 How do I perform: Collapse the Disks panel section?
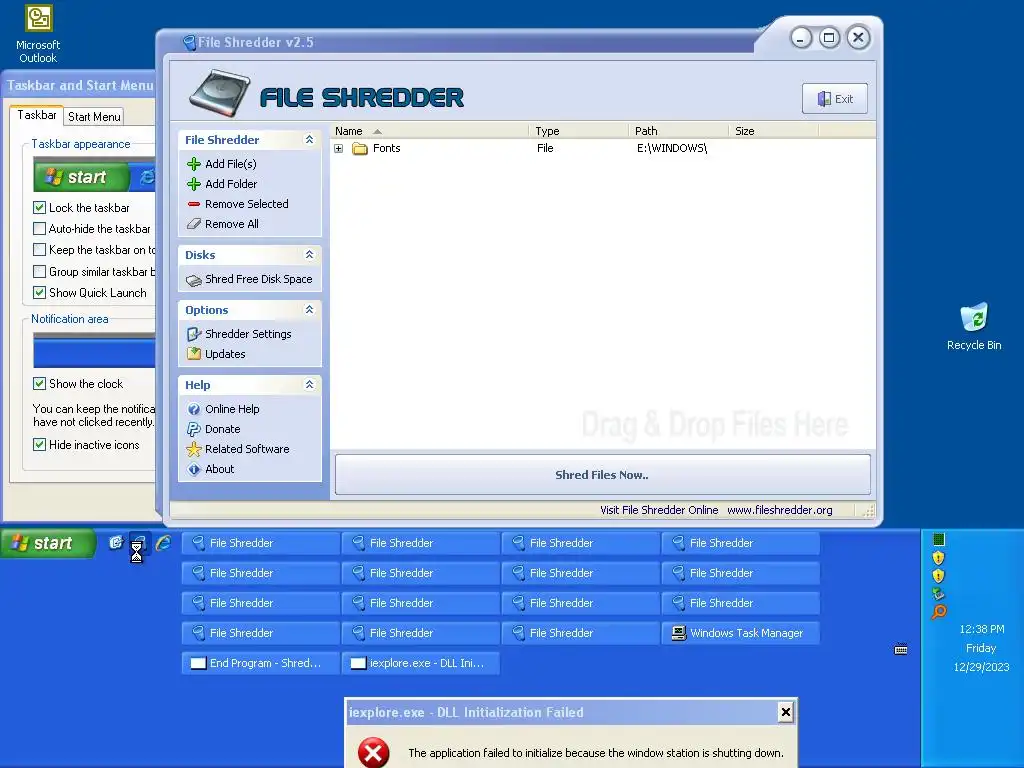[x=310, y=255]
